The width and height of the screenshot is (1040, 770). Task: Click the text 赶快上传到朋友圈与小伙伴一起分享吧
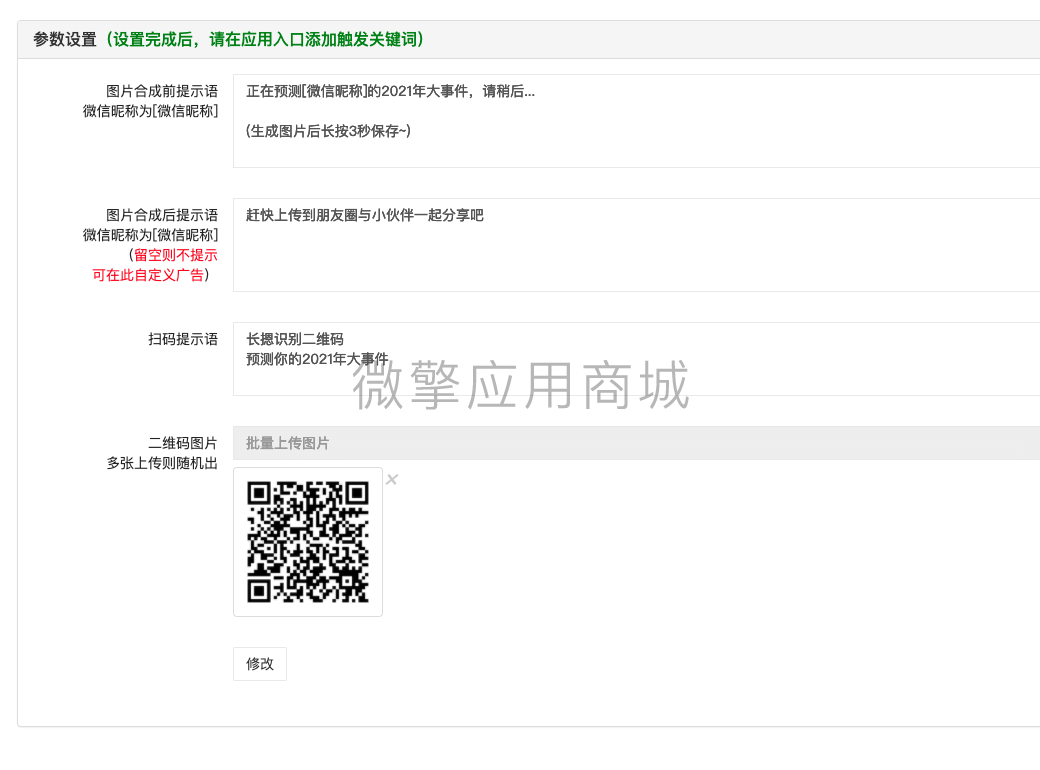[x=365, y=215]
